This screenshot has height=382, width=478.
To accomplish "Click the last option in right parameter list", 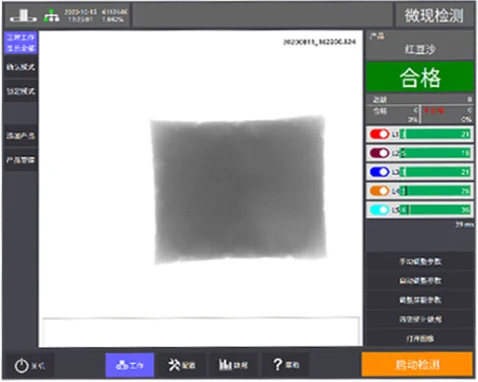I will pyautogui.click(x=420, y=339).
